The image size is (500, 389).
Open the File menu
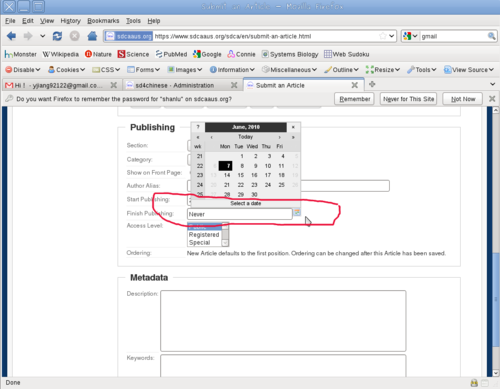10,21
